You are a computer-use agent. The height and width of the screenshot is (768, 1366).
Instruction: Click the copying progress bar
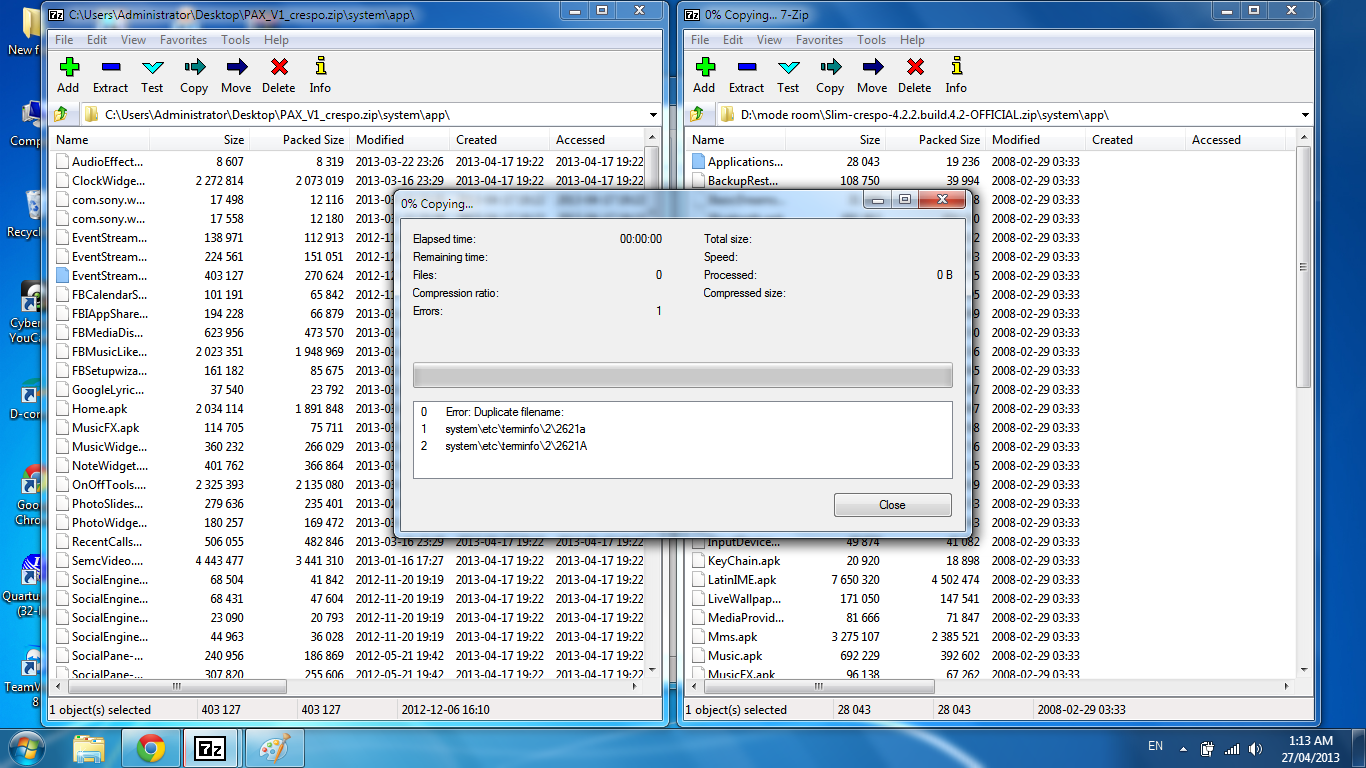click(682, 375)
